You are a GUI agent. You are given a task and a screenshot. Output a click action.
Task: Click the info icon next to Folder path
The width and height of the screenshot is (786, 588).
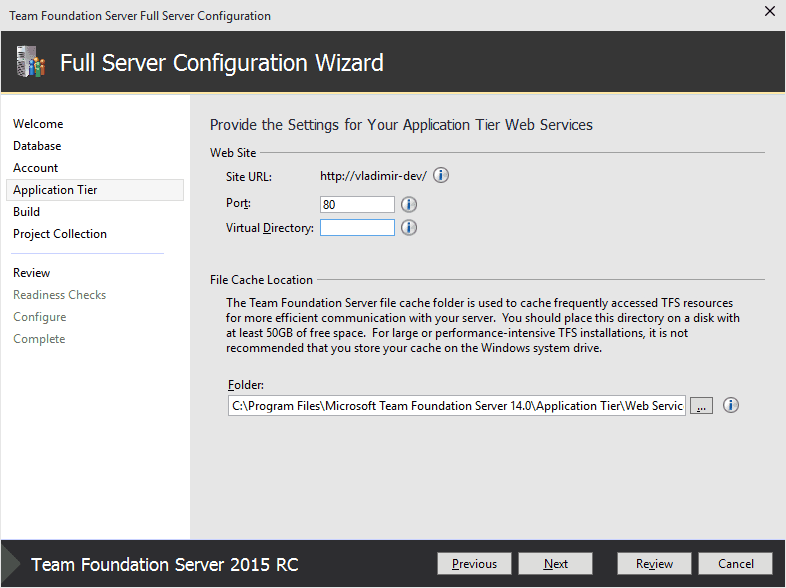[731, 406]
